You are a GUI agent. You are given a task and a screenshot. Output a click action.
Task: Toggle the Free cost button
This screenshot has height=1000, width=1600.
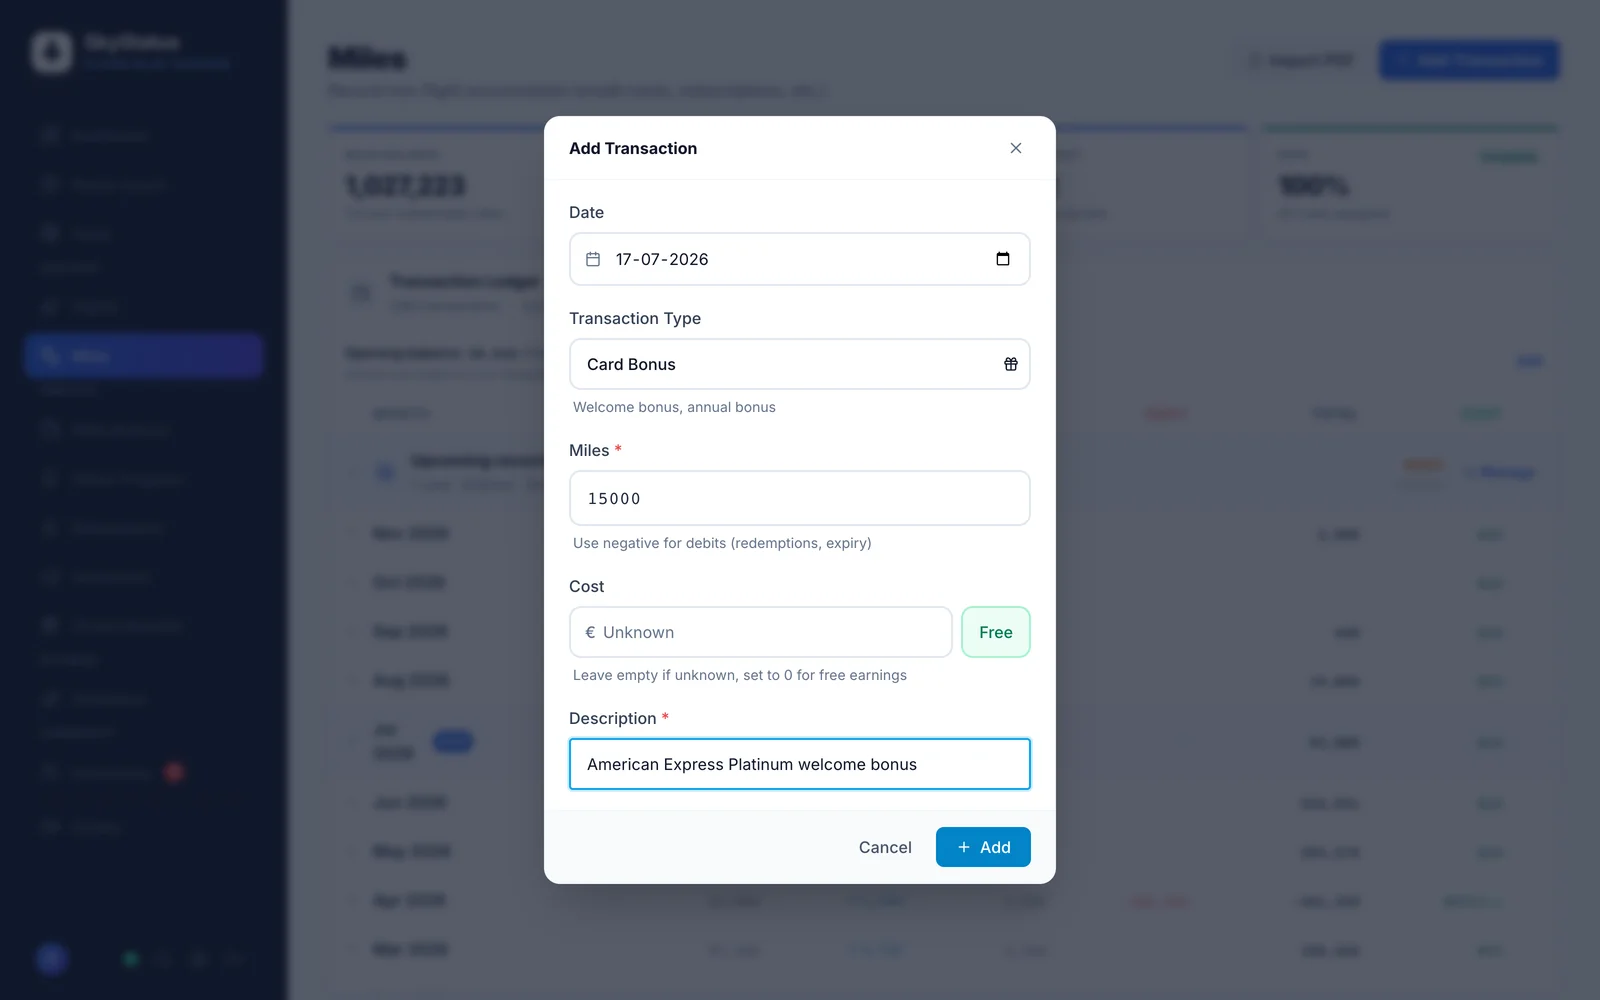(x=996, y=632)
